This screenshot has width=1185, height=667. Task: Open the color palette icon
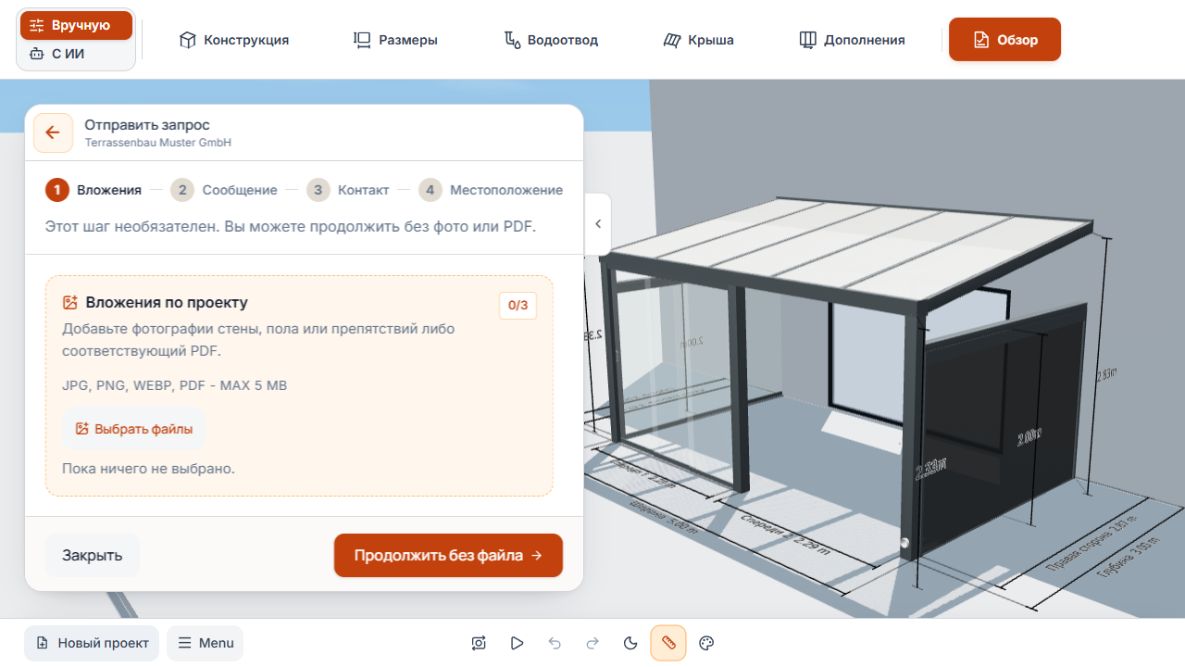point(707,643)
